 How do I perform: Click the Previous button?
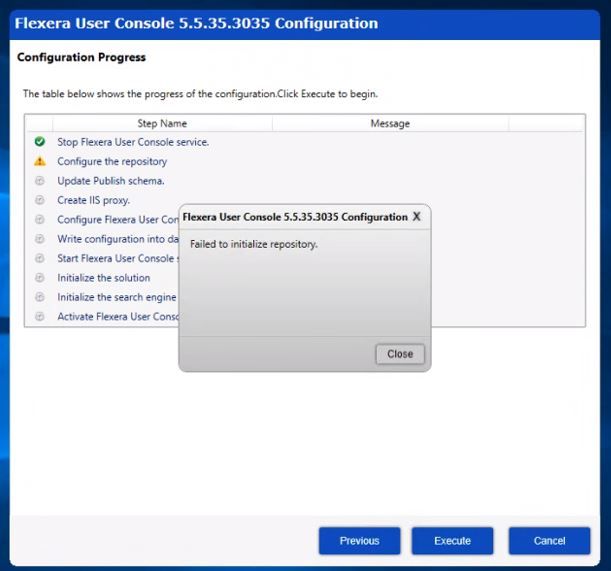point(359,541)
